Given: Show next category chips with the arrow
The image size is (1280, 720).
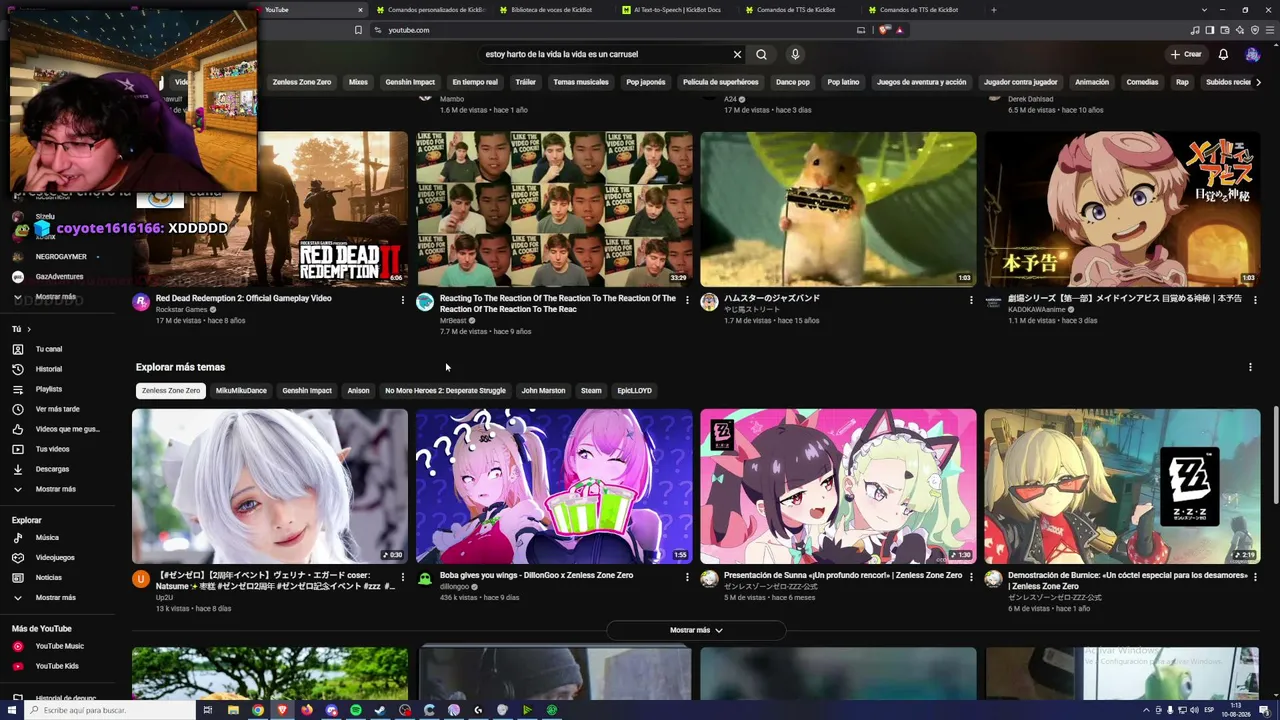Looking at the screenshot, I should coord(1258,82).
